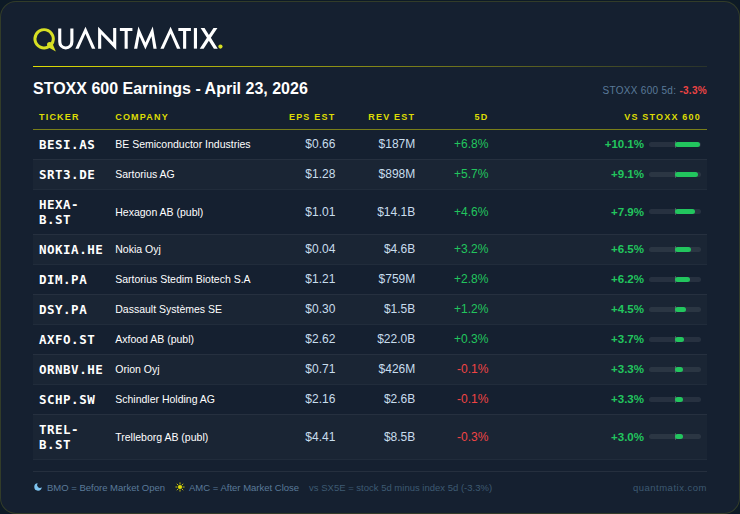The image size is (740, 514).
Task: Select the AXFO.ST ticker
Action: (x=67, y=339)
